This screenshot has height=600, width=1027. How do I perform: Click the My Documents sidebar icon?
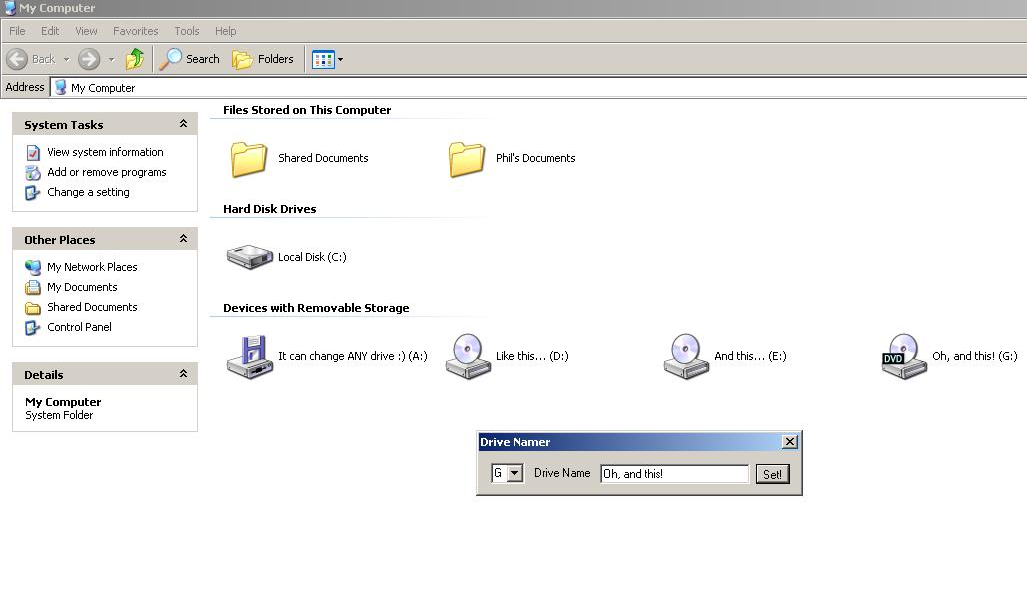(x=33, y=288)
